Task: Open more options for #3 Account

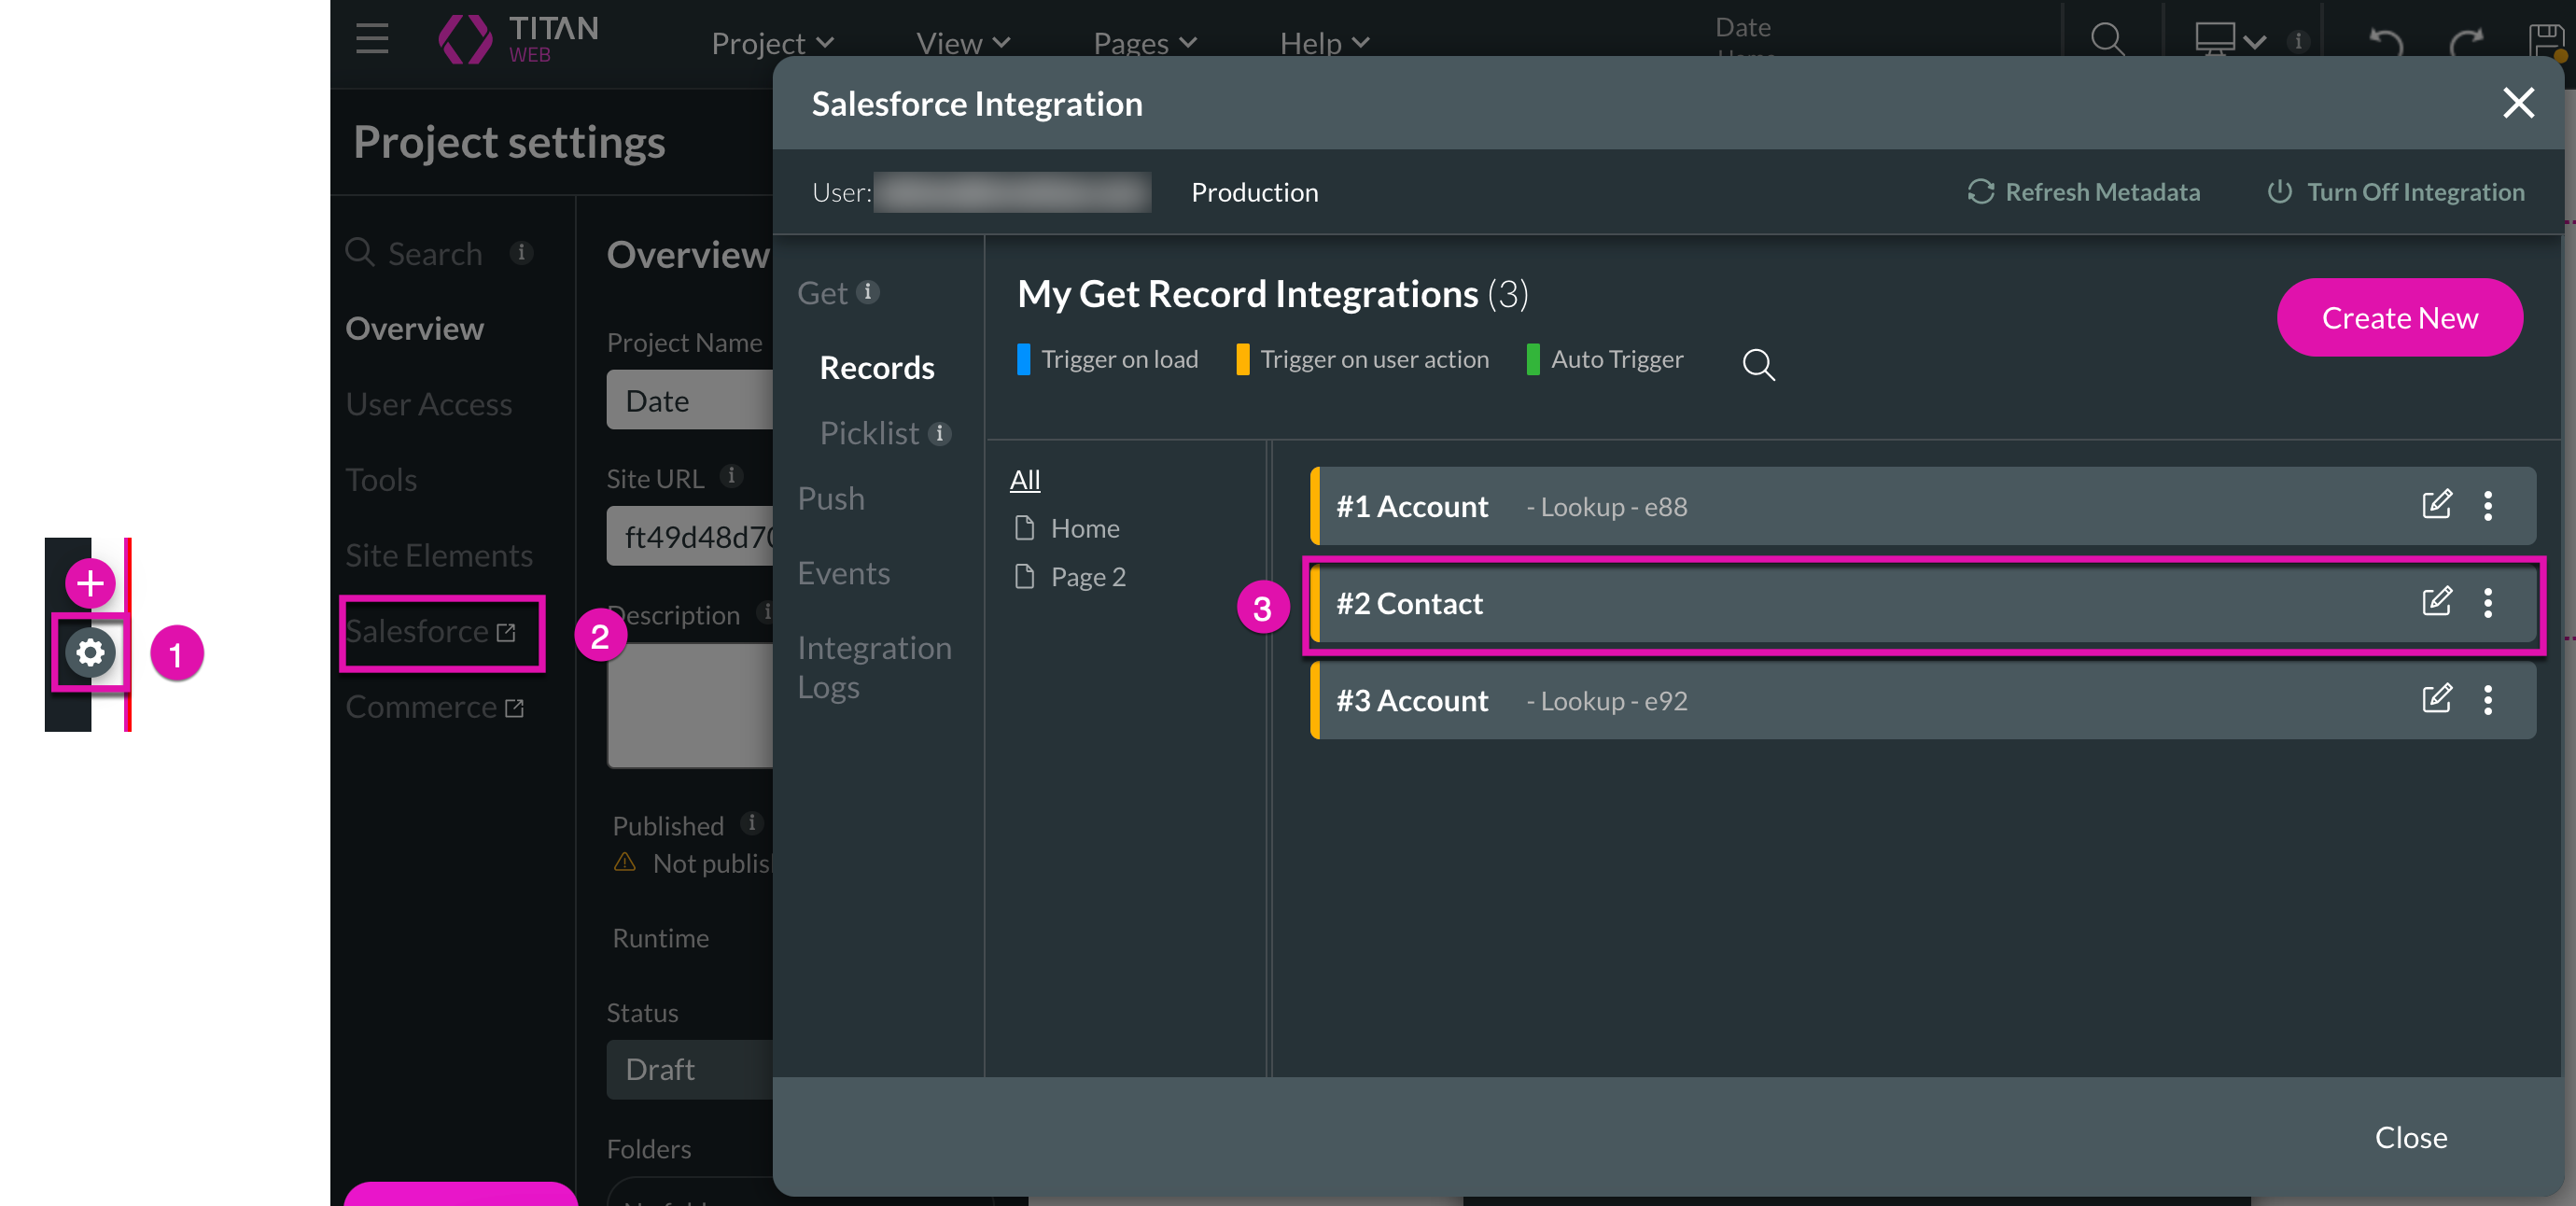Action: [2487, 700]
